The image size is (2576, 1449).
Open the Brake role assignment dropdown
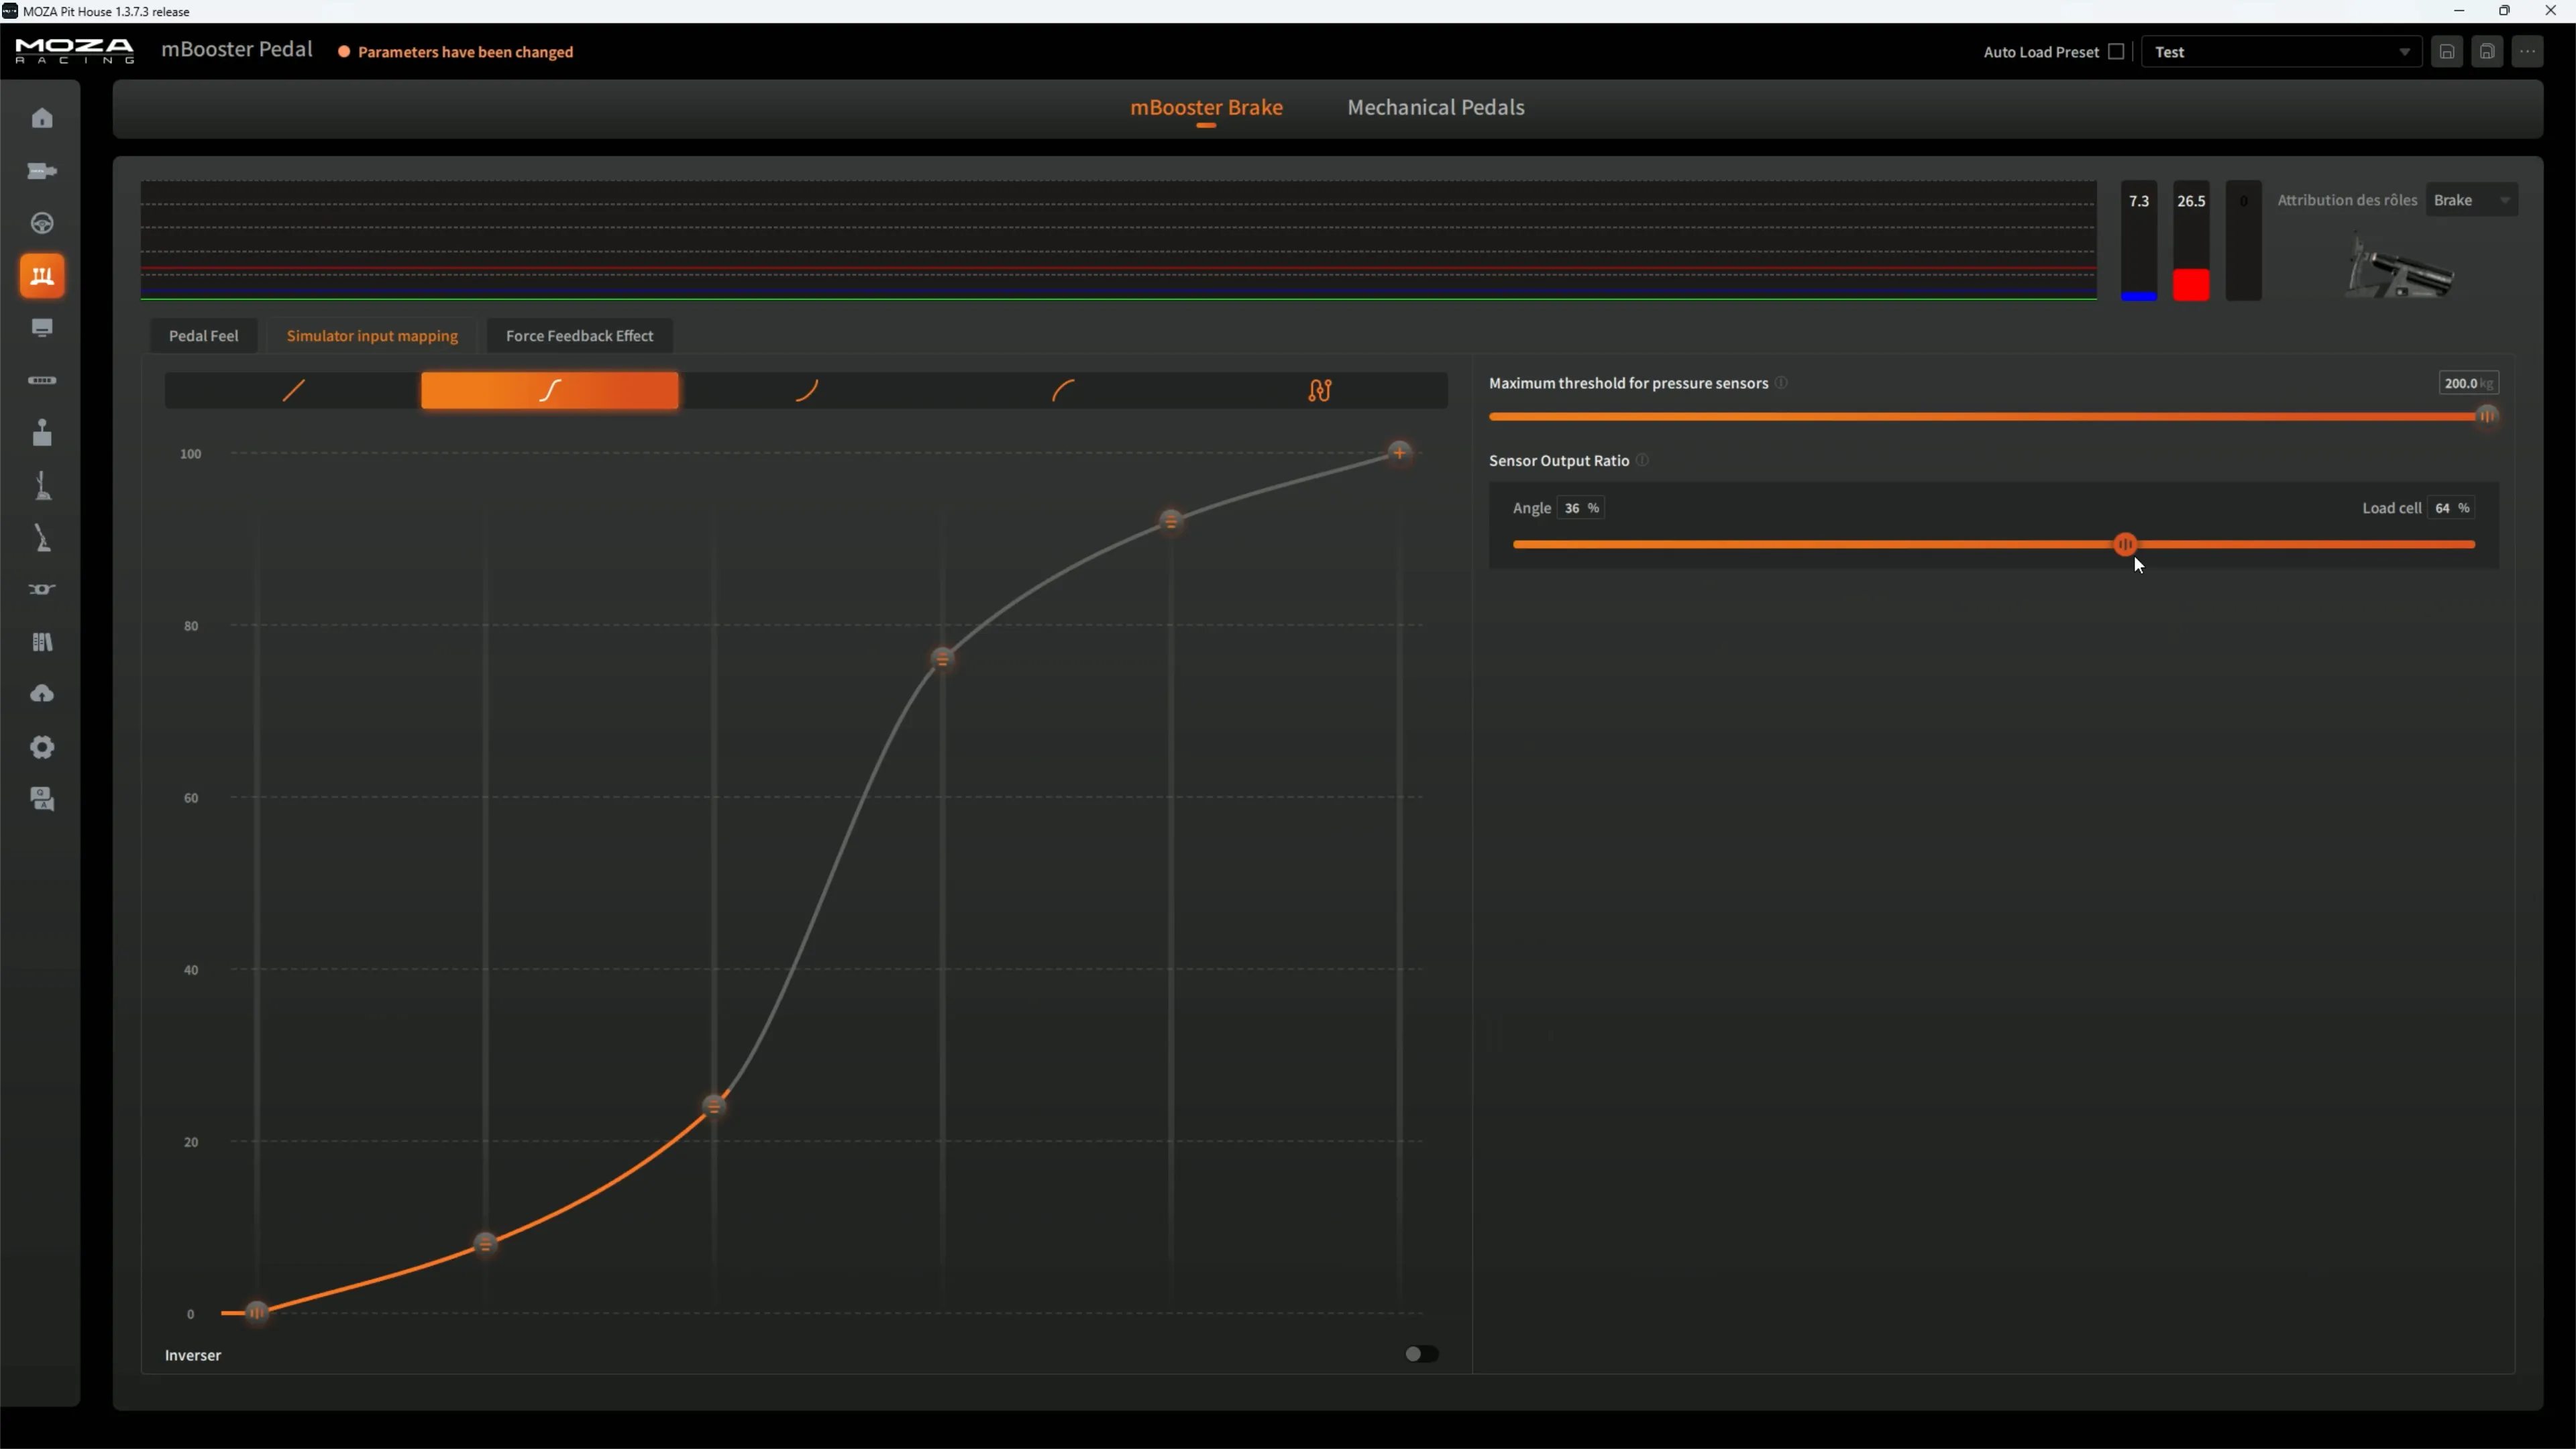click(x=2471, y=200)
